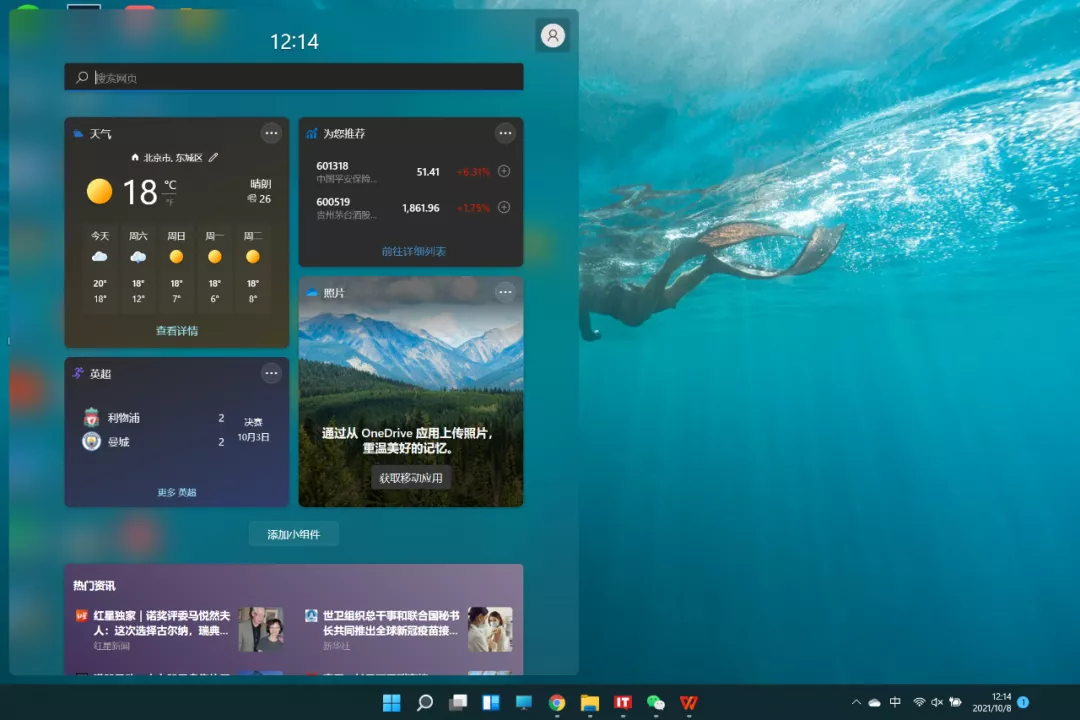
Task: Open File Explorer from taskbar
Action: [x=590, y=702]
